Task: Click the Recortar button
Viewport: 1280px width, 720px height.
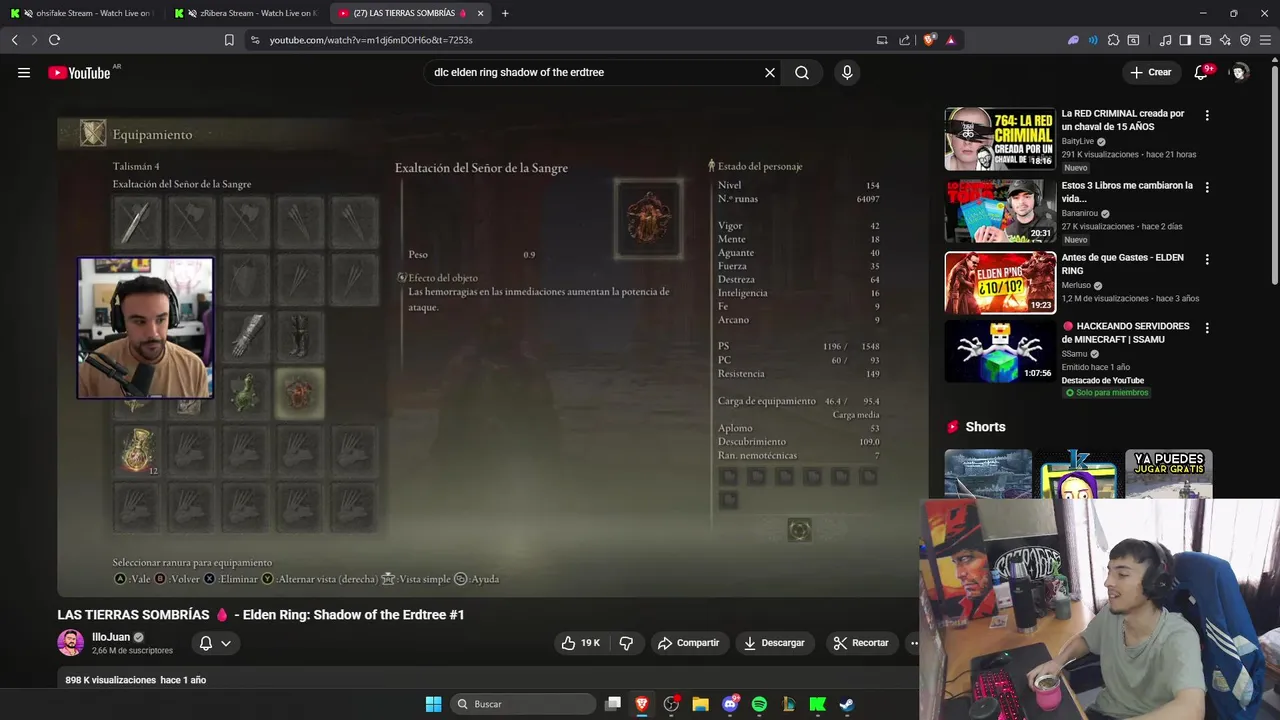Action: pyautogui.click(x=861, y=643)
